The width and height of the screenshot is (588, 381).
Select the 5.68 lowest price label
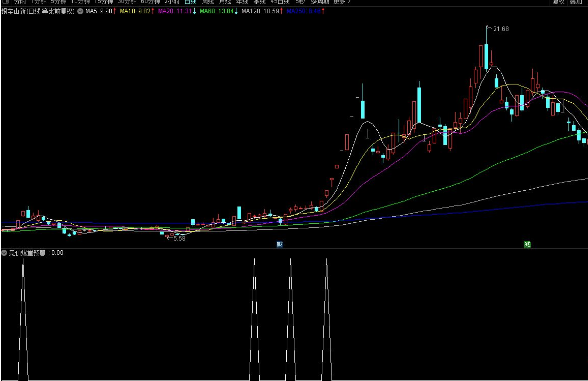[x=178, y=238]
